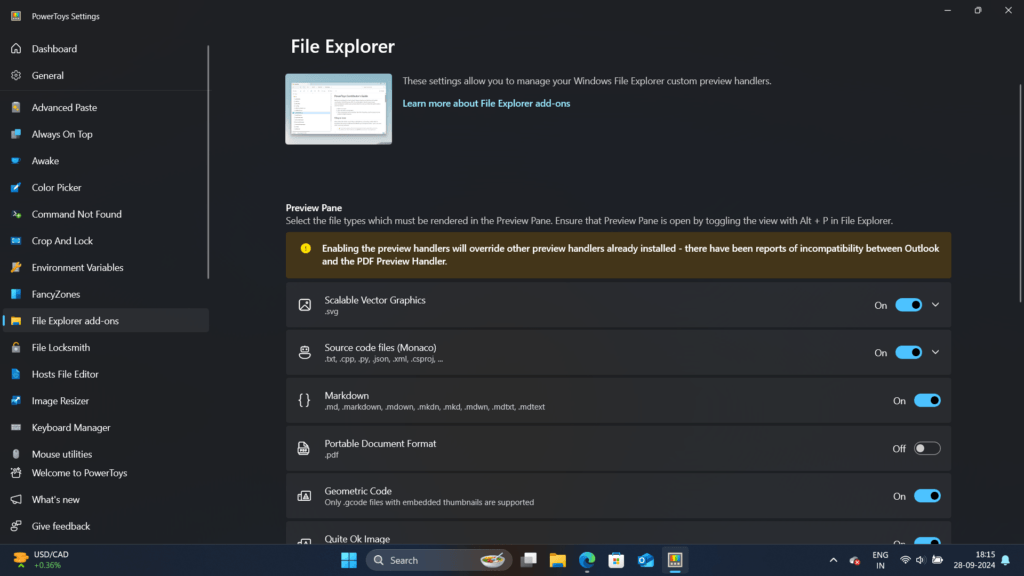This screenshot has width=1024, height=576.
Task: Click the Source code files Monaco row icon
Action: tap(304, 353)
